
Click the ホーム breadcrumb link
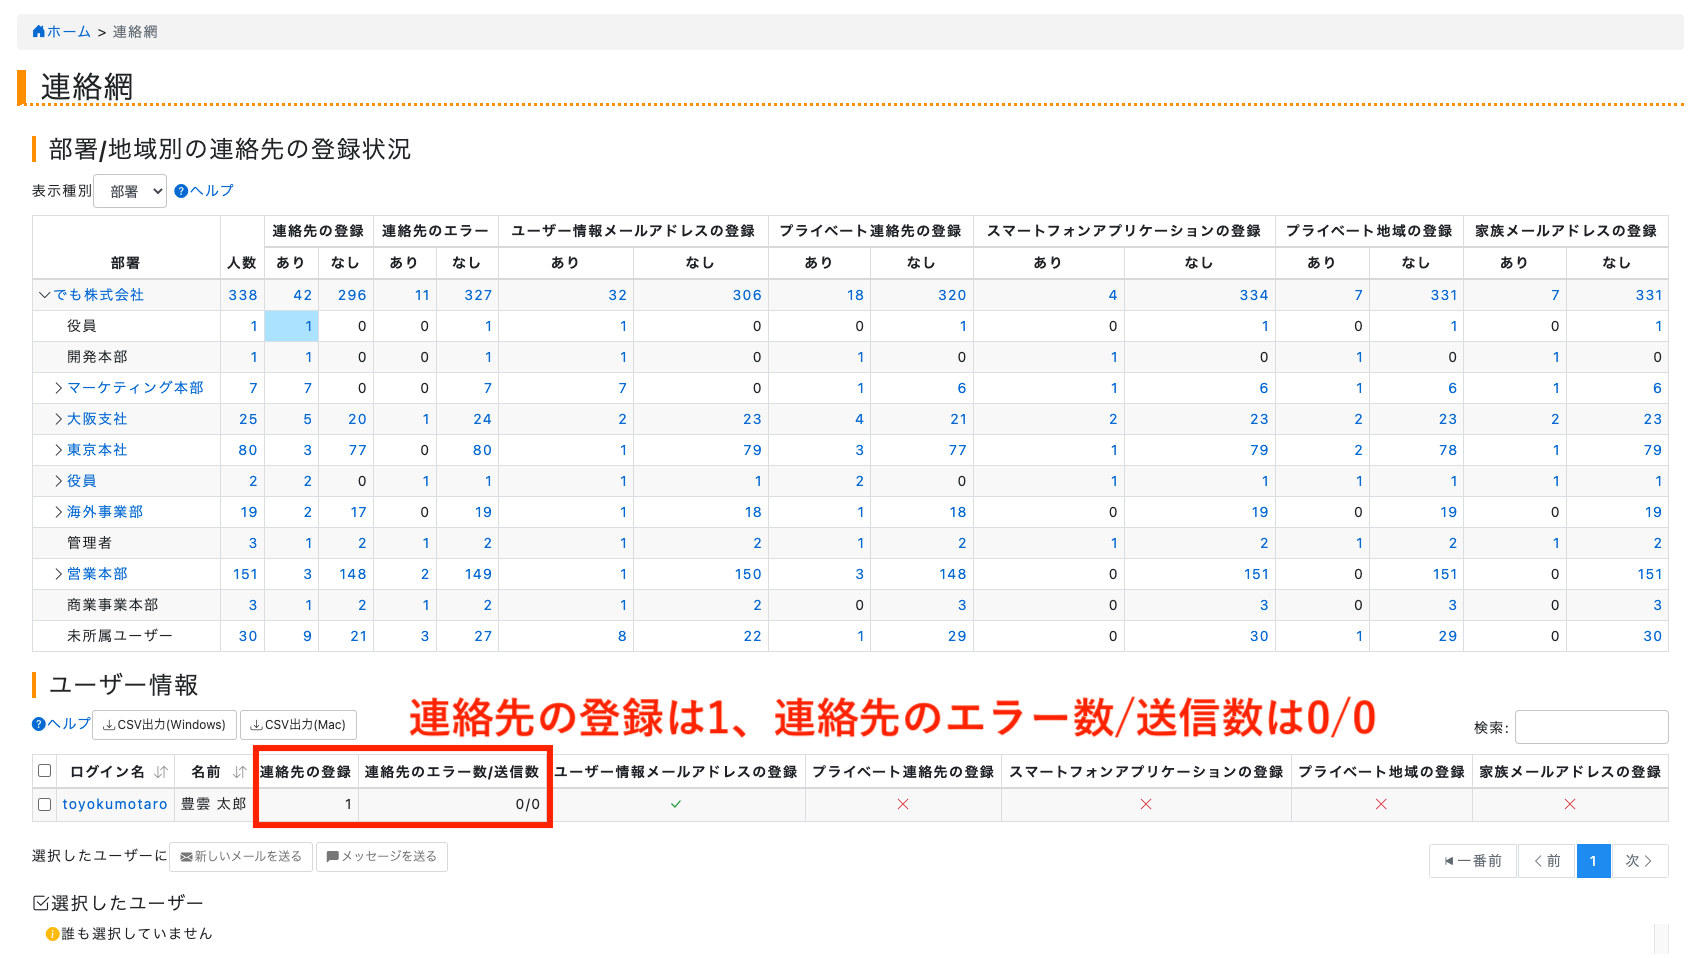point(69,32)
